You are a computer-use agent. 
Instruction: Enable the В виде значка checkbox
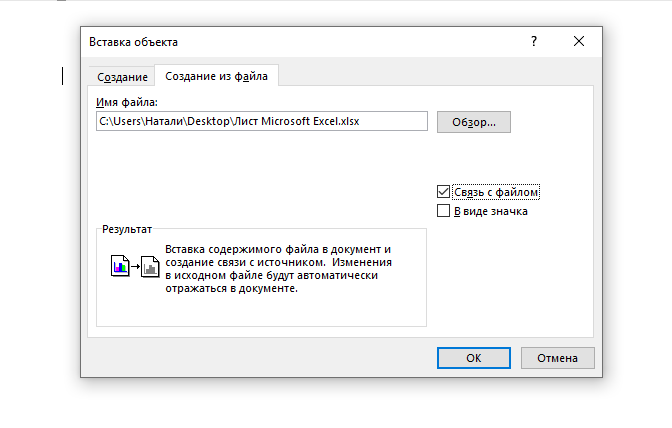click(x=444, y=211)
